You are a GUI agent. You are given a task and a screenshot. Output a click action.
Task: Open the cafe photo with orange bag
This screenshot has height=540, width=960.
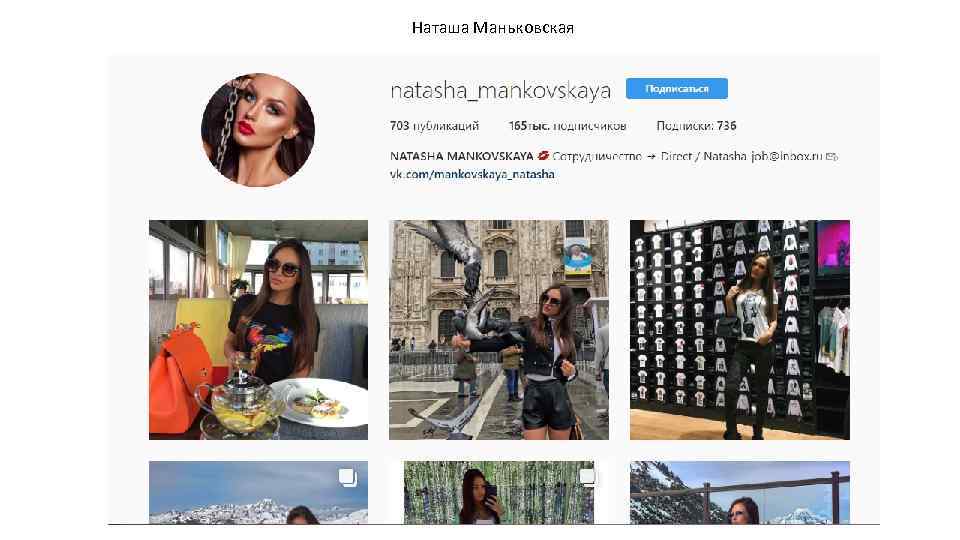tap(258, 330)
